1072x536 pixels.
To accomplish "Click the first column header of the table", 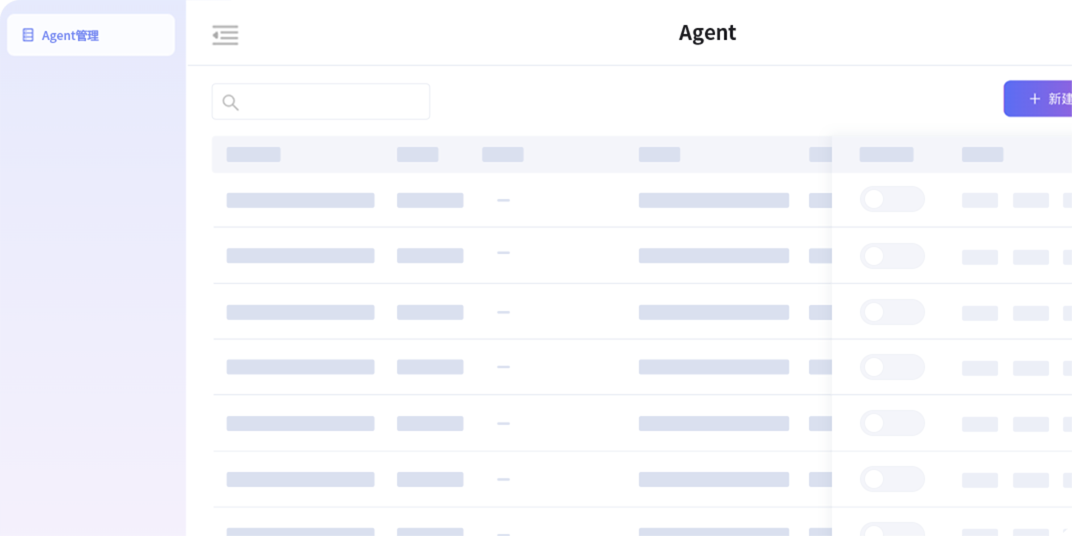I will pos(253,154).
